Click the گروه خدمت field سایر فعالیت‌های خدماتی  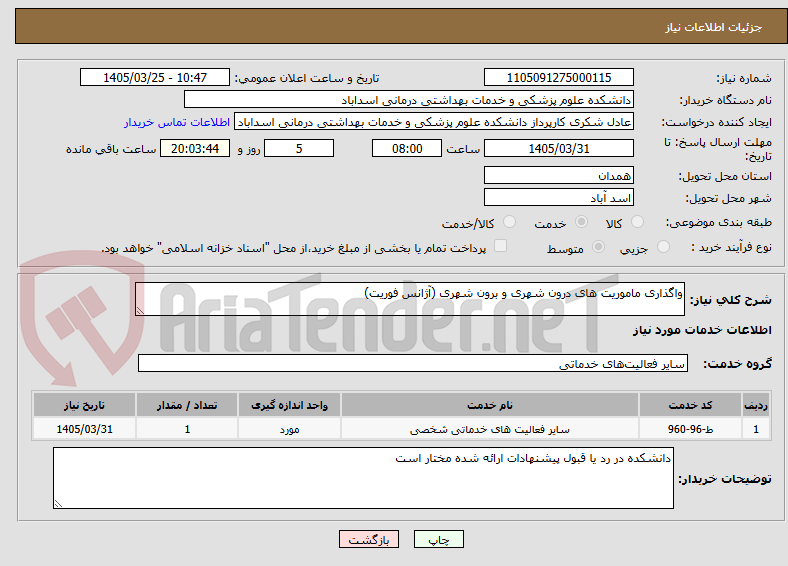[x=413, y=363]
